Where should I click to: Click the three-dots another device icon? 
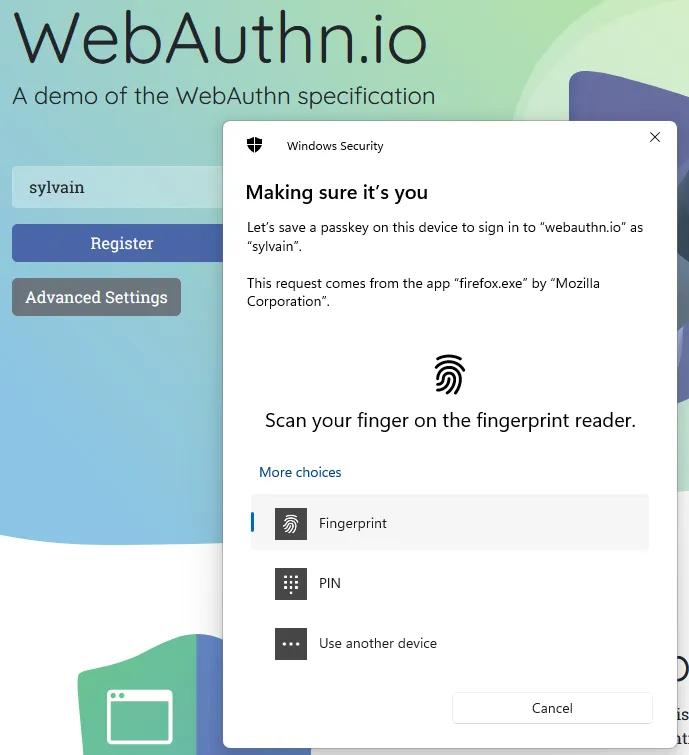(291, 644)
